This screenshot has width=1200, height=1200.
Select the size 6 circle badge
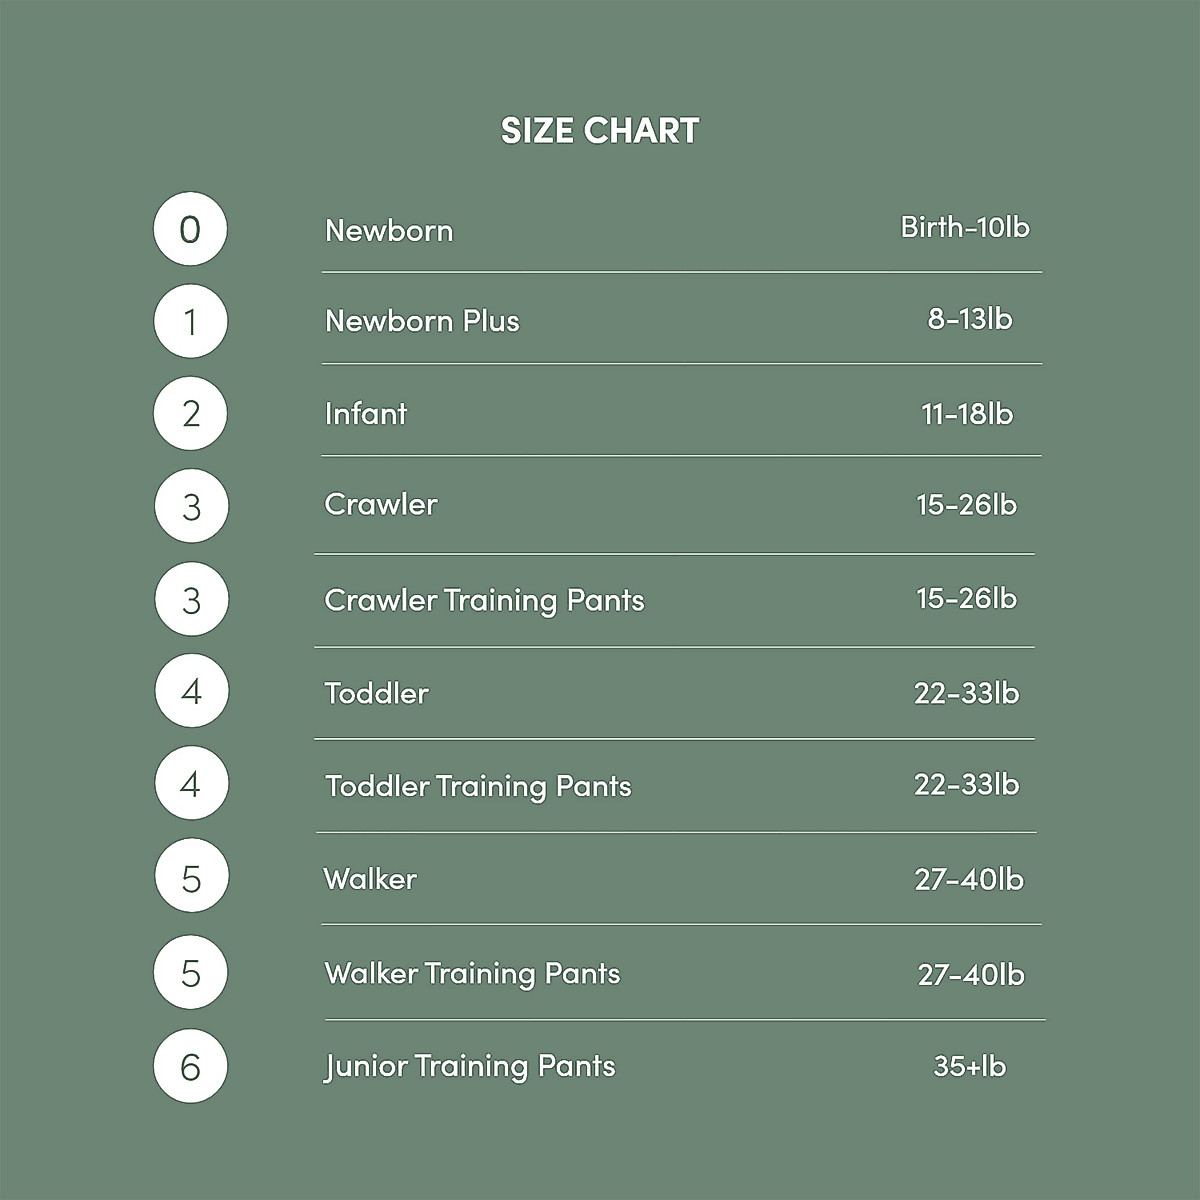[190, 1067]
